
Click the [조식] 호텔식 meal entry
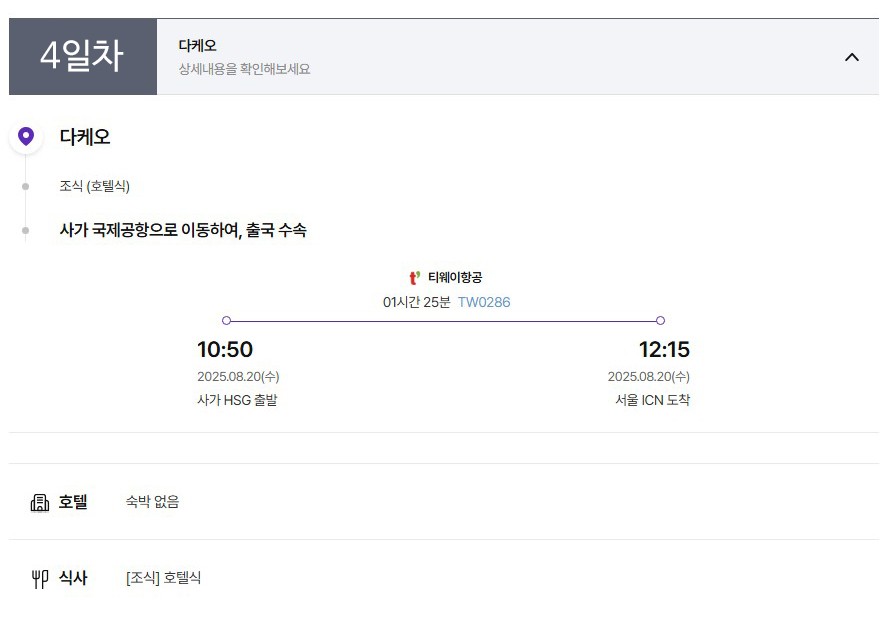163,578
